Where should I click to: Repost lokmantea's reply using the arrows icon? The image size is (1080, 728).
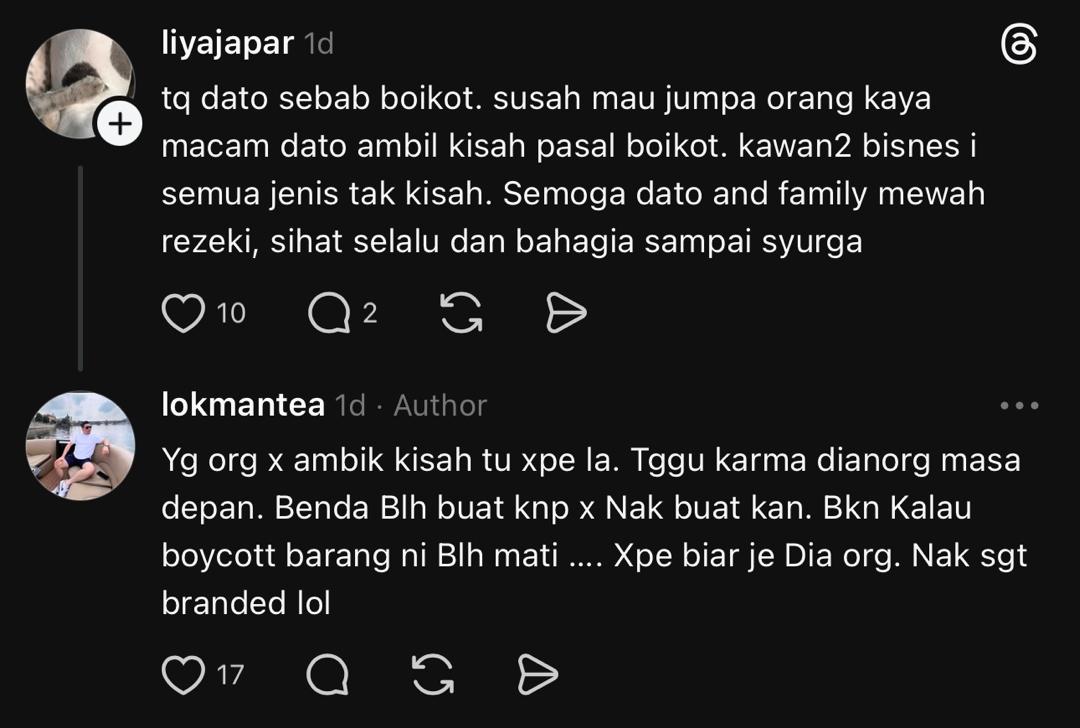pyautogui.click(x=433, y=674)
